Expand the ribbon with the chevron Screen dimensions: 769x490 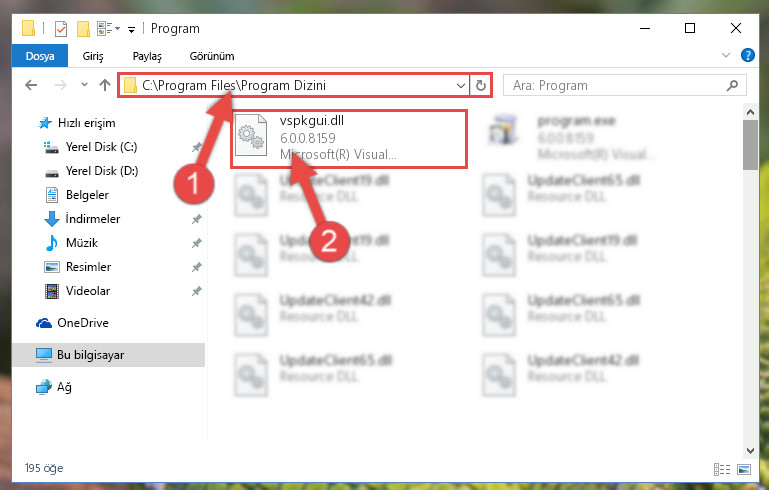pos(726,55)
